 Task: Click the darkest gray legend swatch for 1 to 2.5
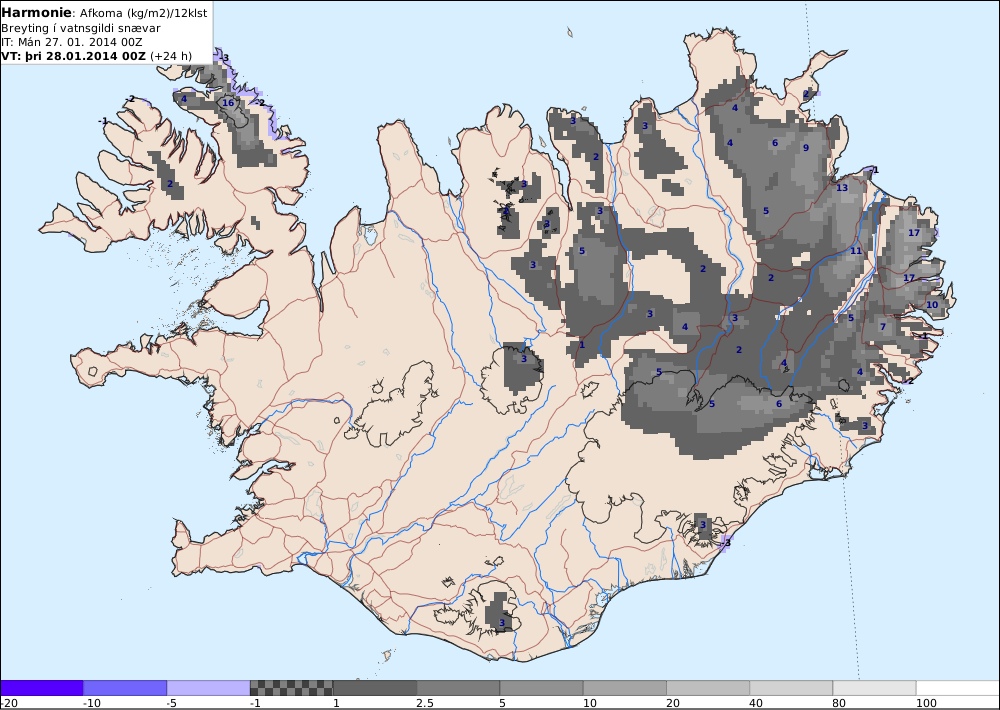(375, 688)
